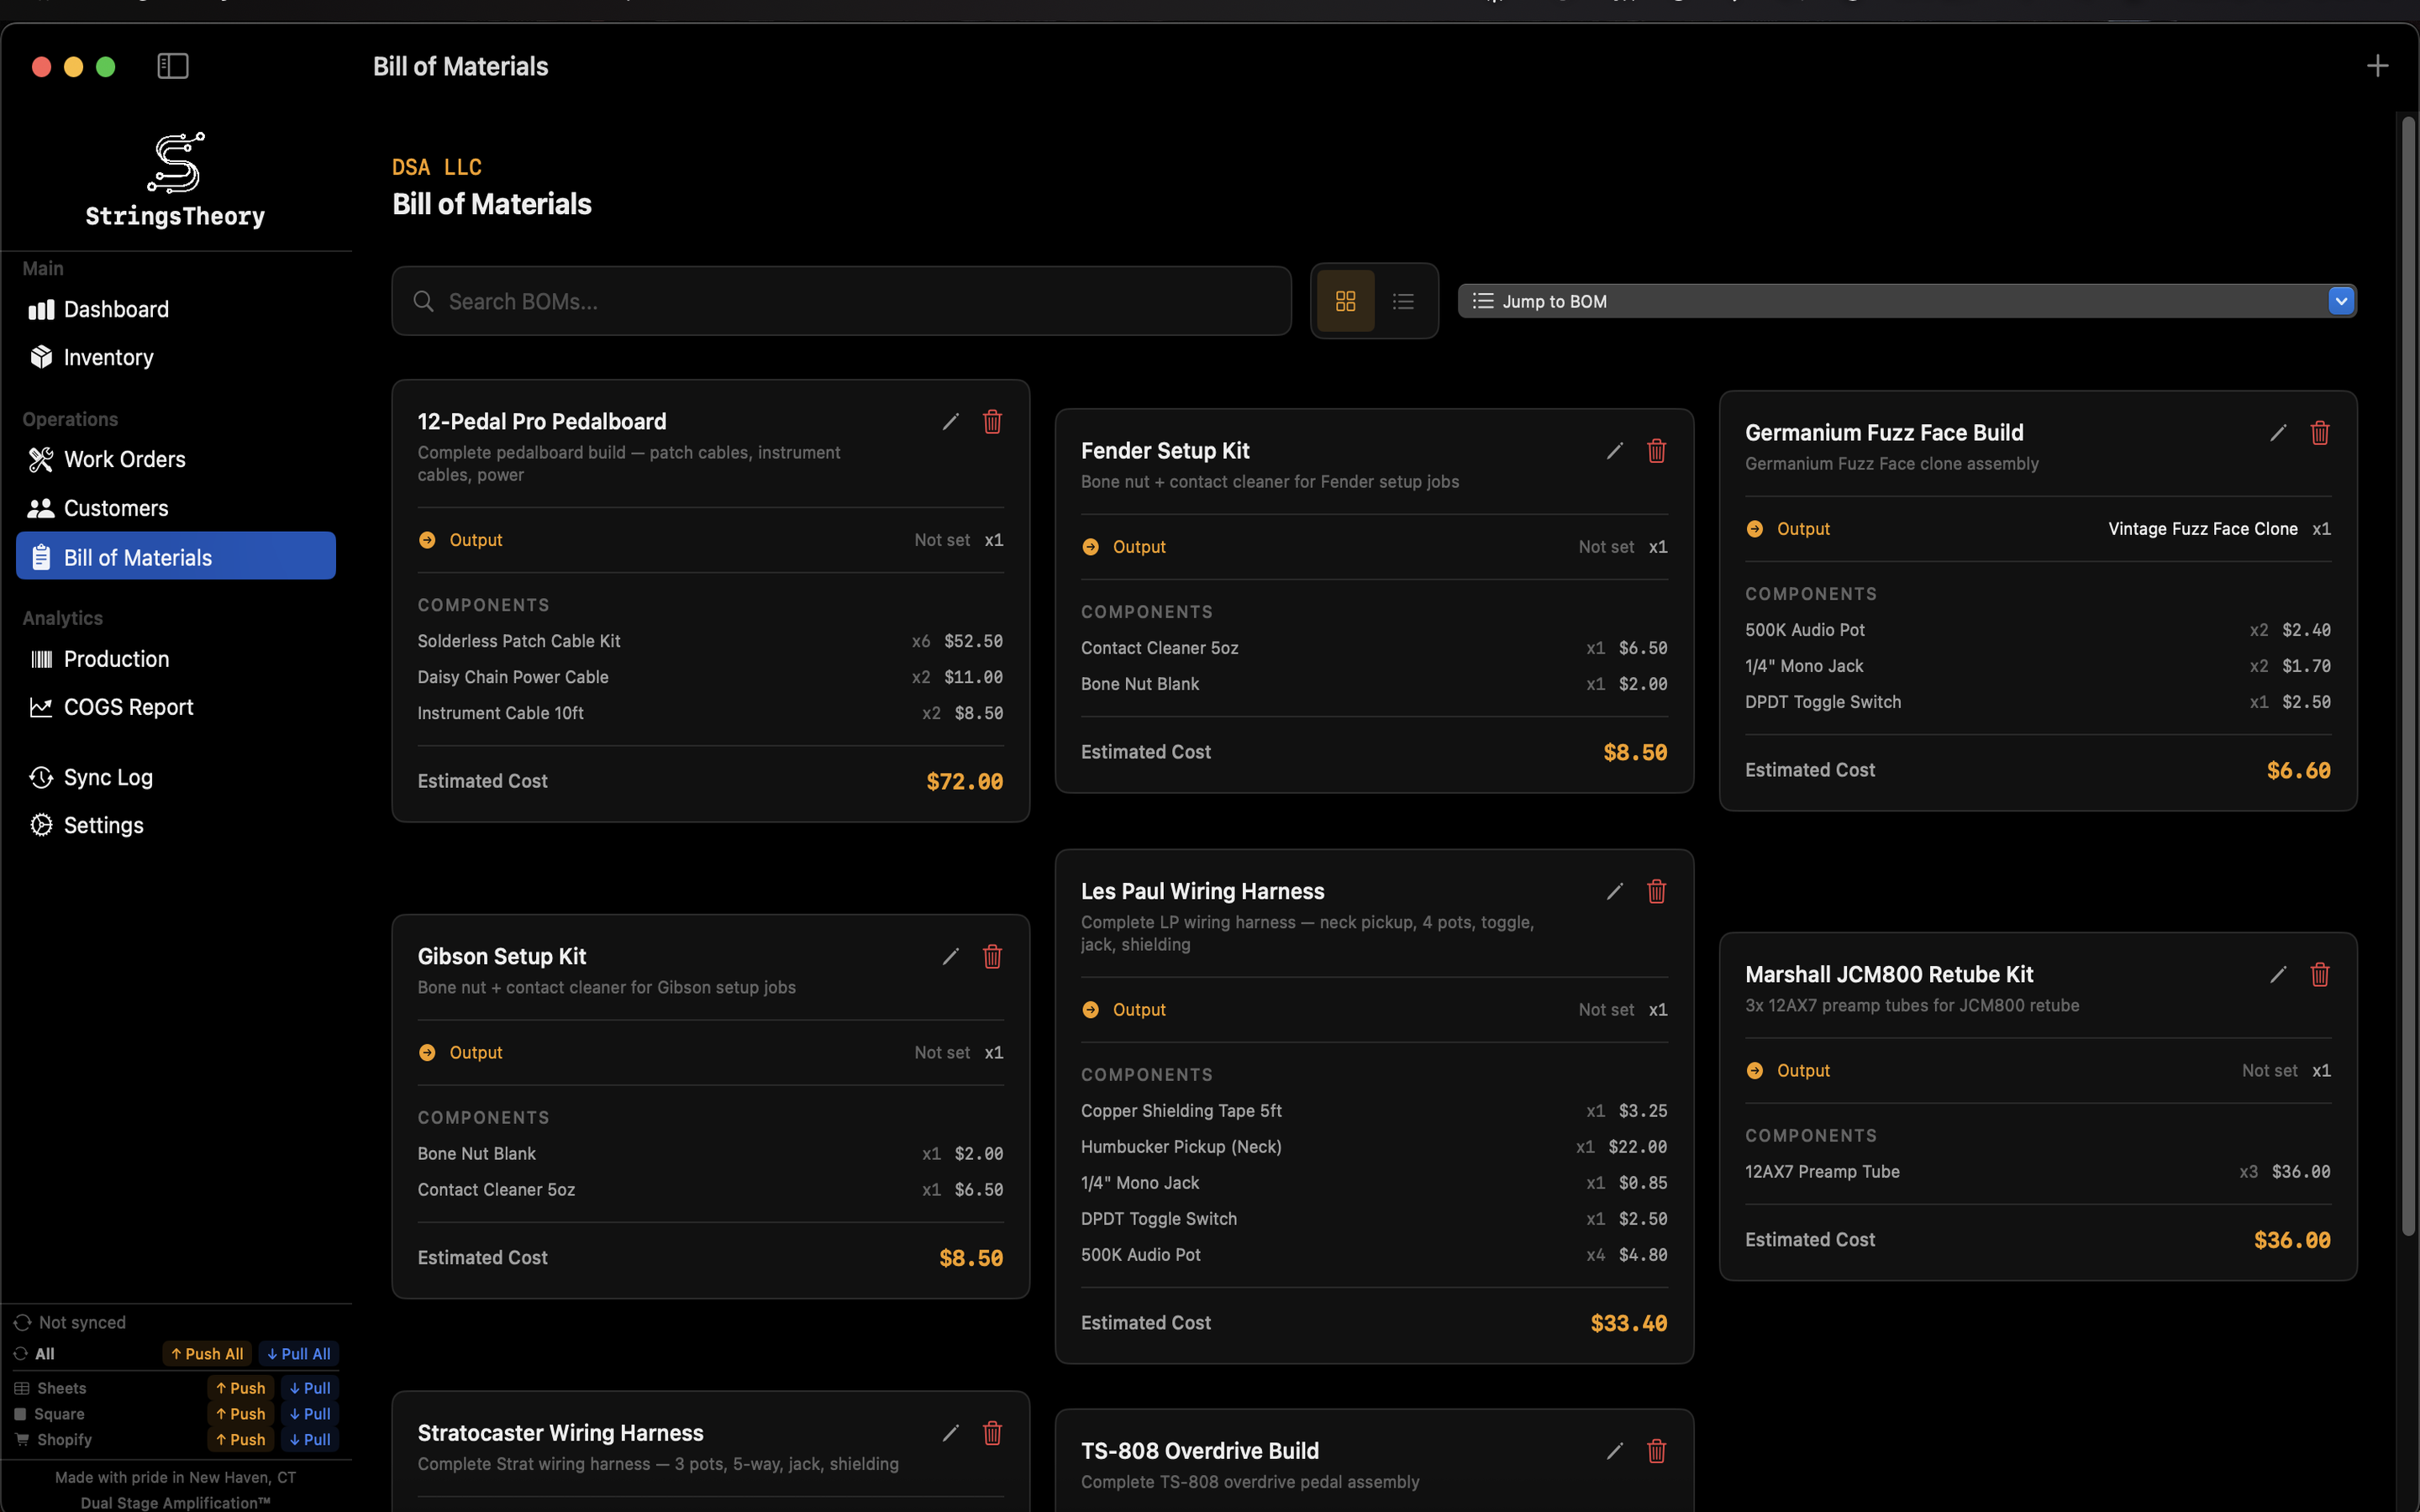Screen dimensions: 2420x1512
Task: Open the Work Orders section
Action: [124, 460]
